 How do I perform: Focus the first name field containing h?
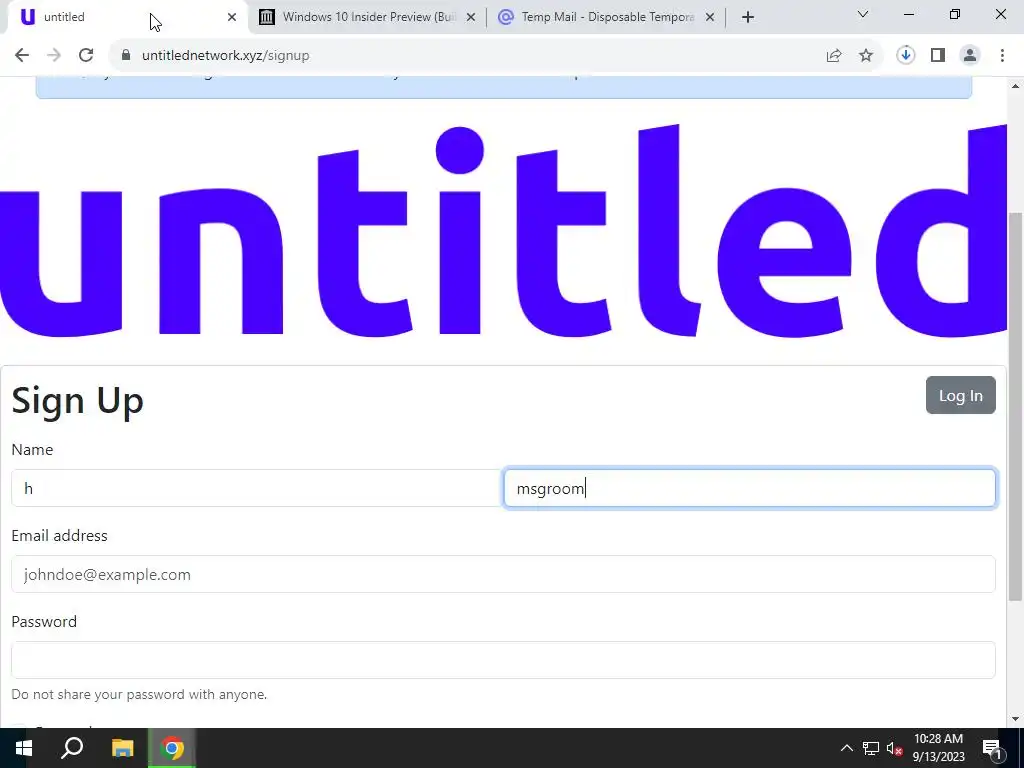pyautogui.click(x=257, y=488)
